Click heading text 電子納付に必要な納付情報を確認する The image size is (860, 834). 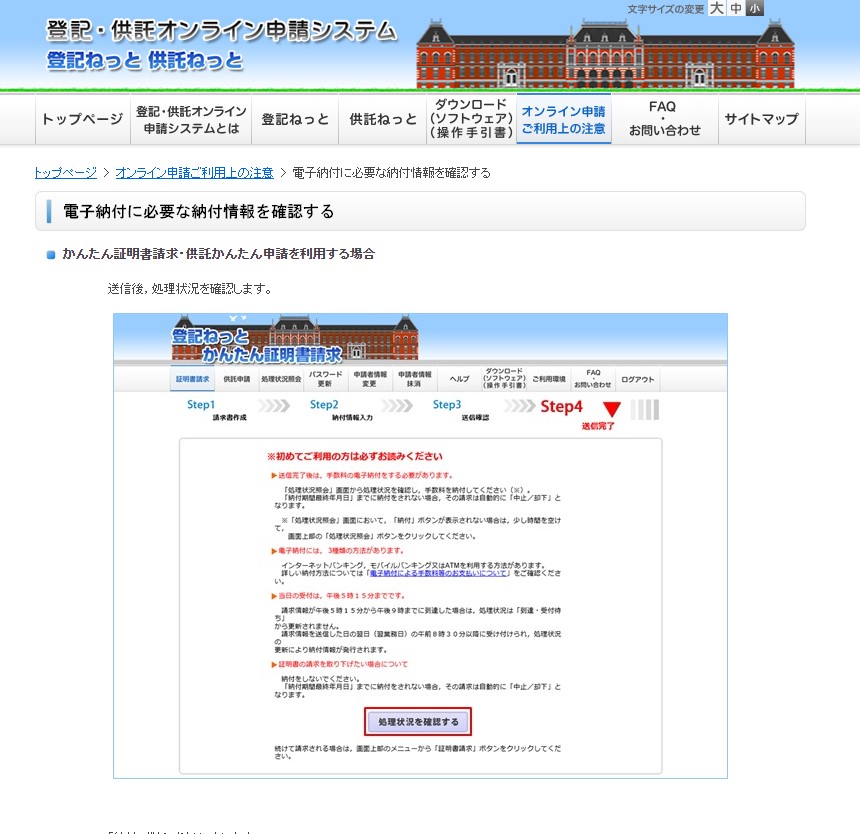pyautogui.click(x=199, y=212)
